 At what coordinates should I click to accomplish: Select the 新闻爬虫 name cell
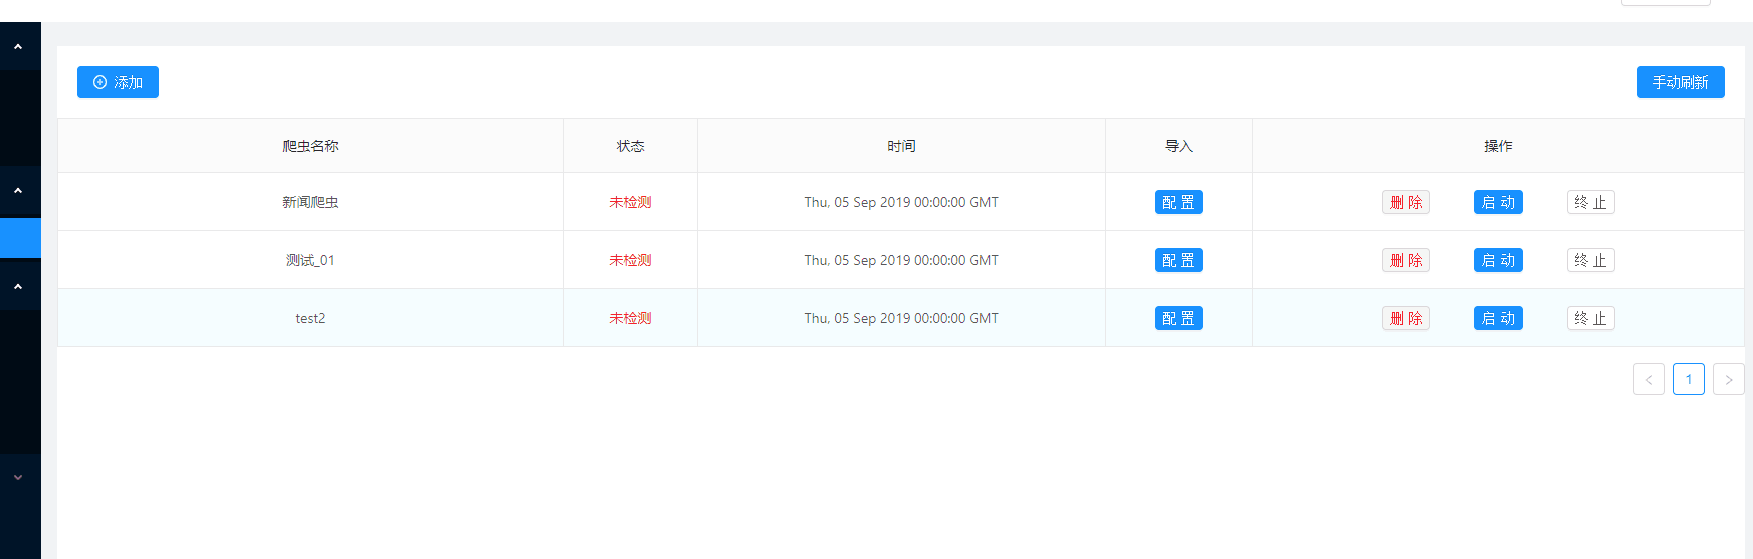(x=310, y=202)
